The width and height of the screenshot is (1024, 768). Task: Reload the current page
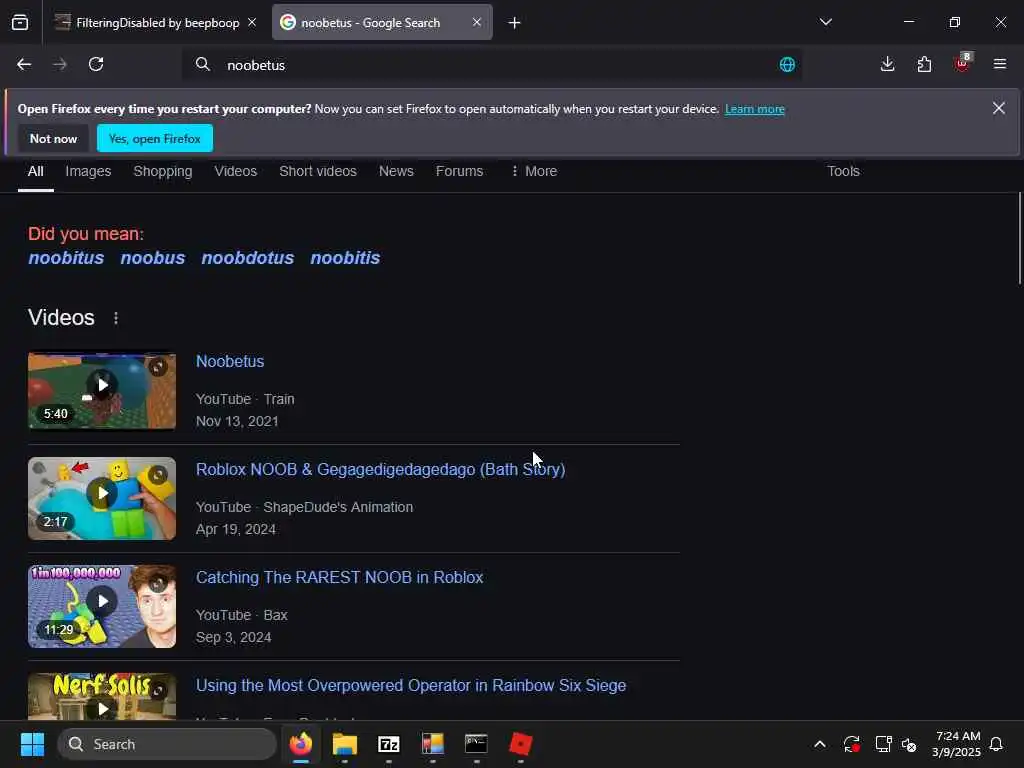pos(96,64)
